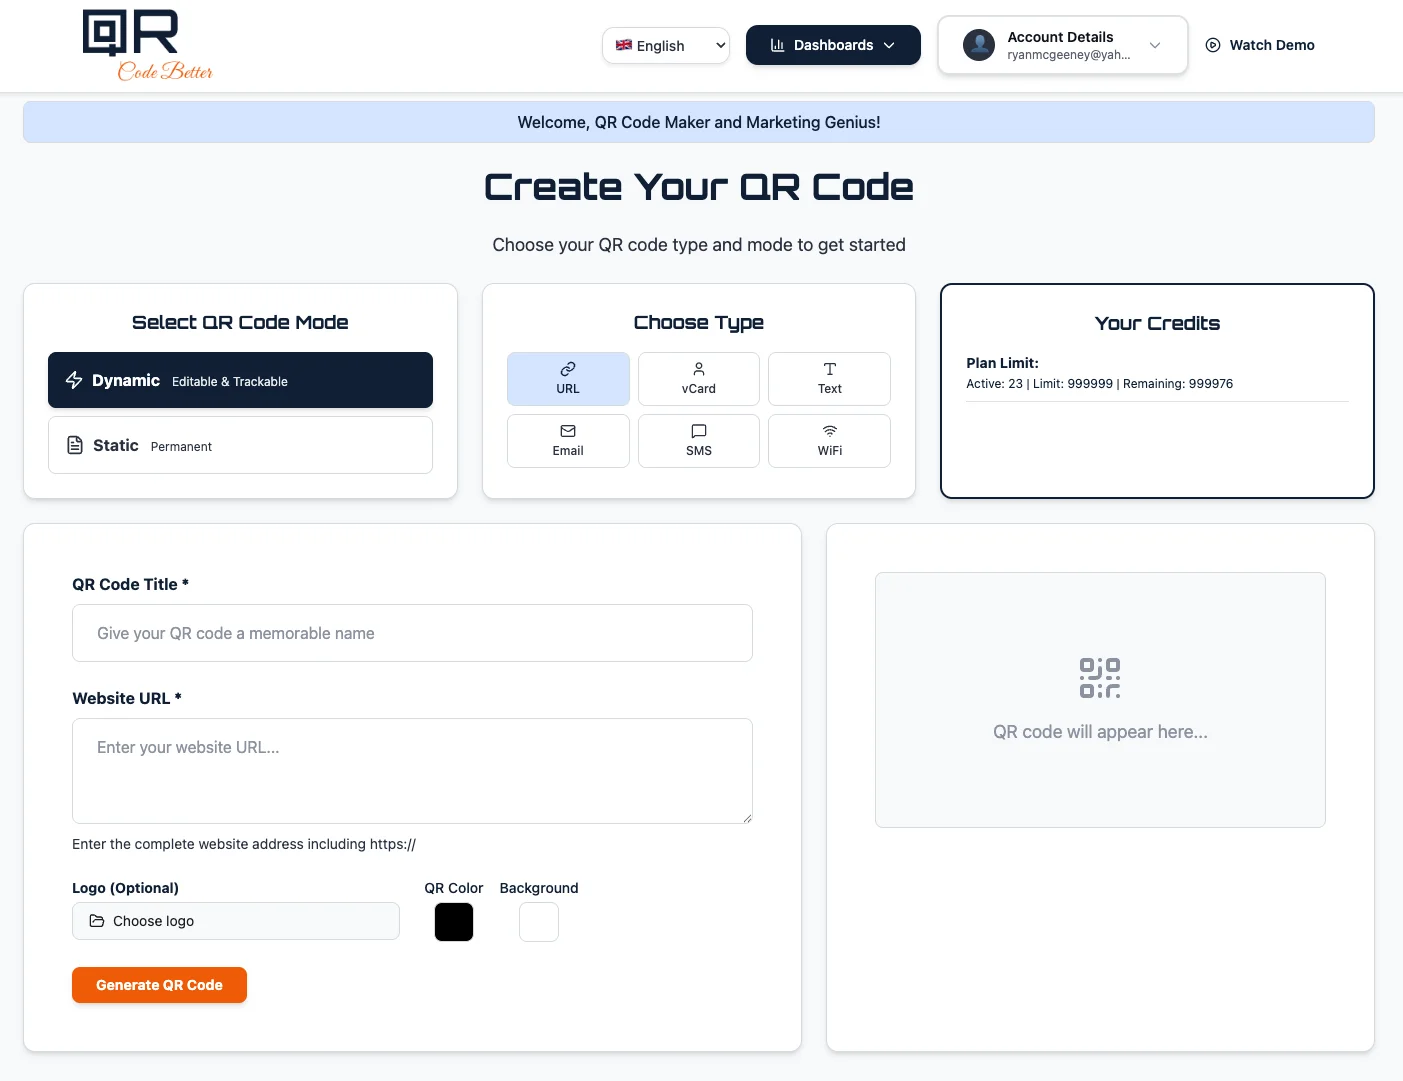
Task: Select the vCard QR code type
Action: click(x=698, y=378)
